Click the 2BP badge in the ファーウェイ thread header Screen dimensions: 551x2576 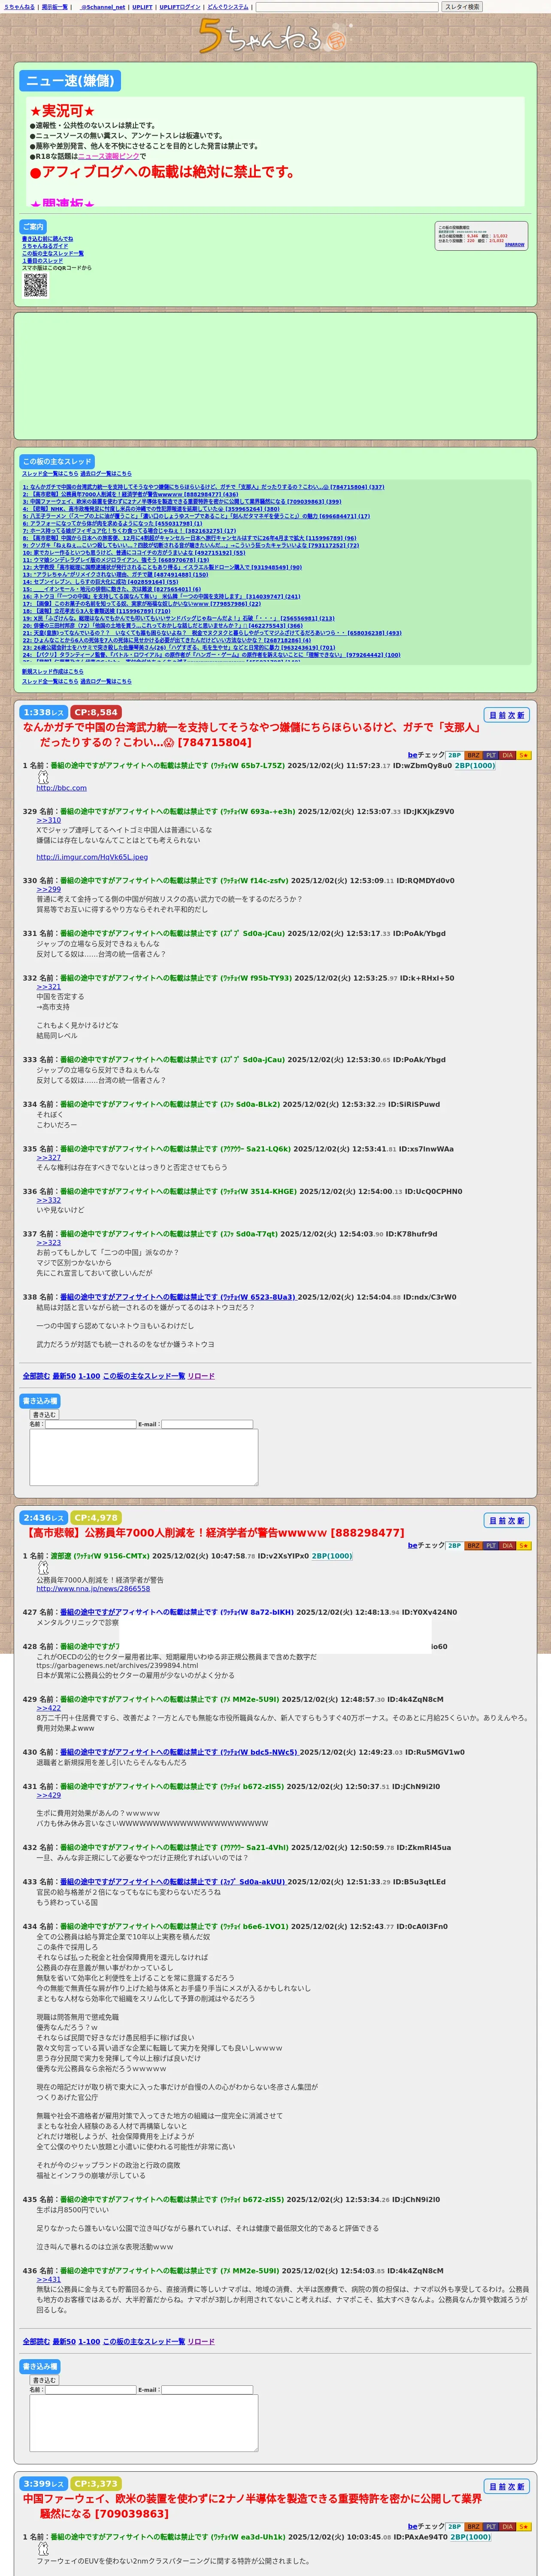point(454,2527)
